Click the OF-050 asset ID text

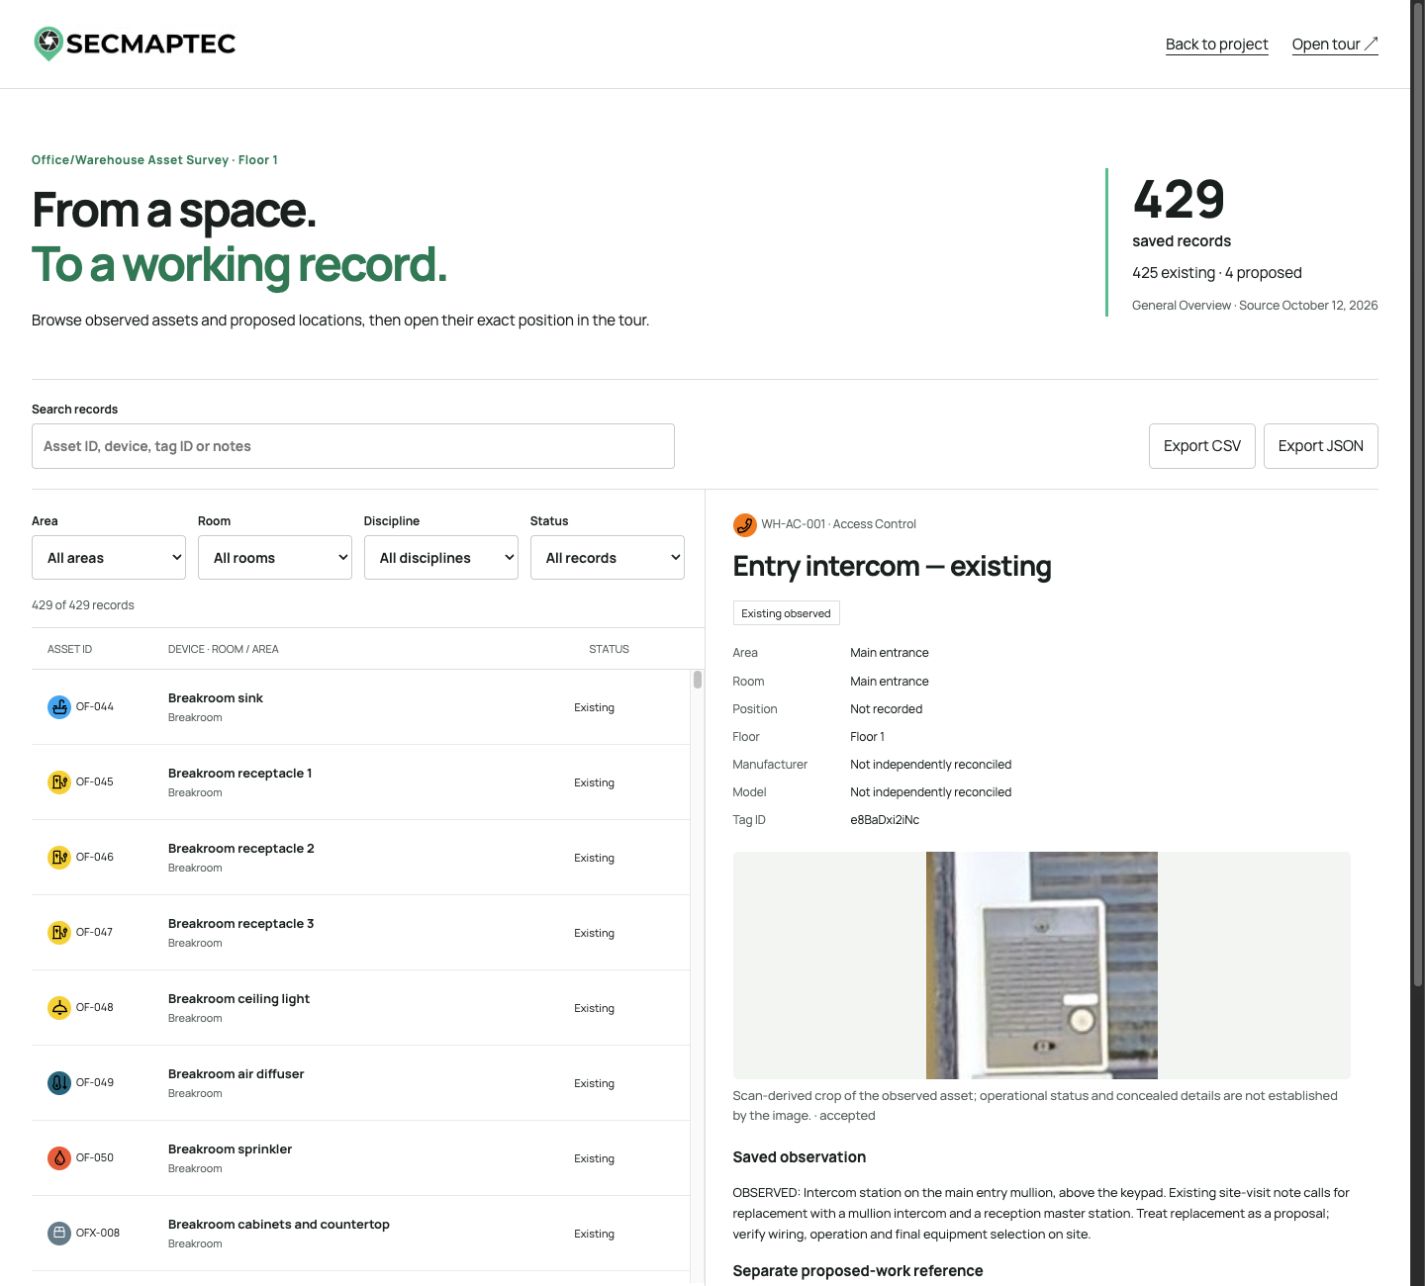point(95,1157)
